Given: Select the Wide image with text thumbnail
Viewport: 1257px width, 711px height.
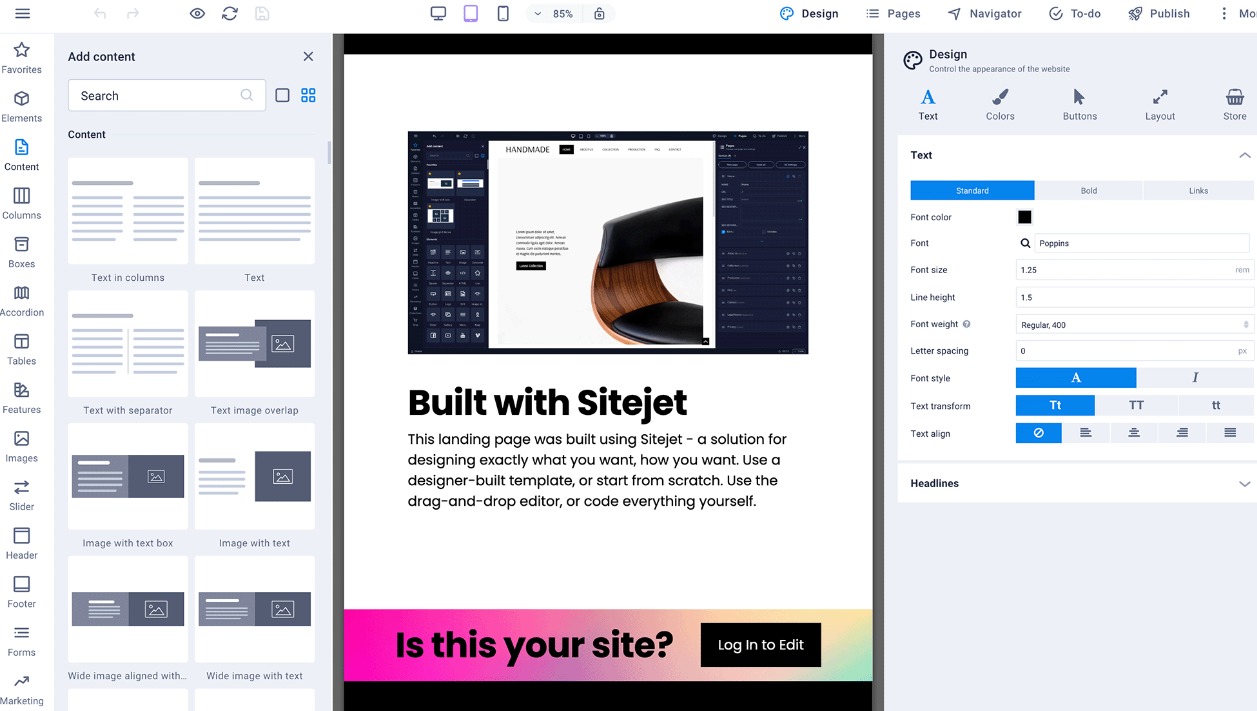Looking at the screenshot, I should point(255,609).
